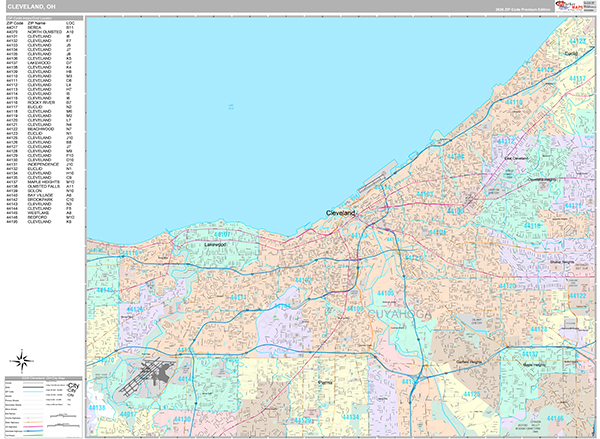Select the WESTLAKE index row

coord(40,213)
